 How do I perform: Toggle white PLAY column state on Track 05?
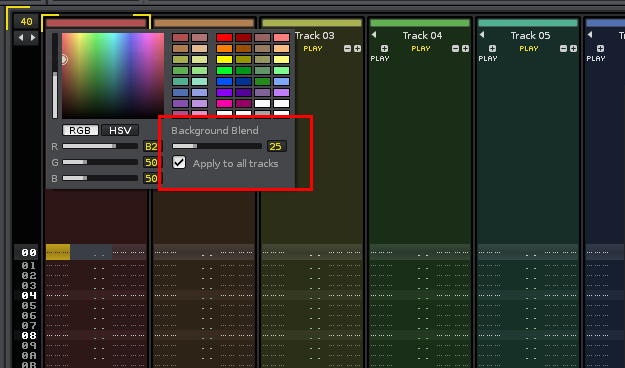[488, 59]
